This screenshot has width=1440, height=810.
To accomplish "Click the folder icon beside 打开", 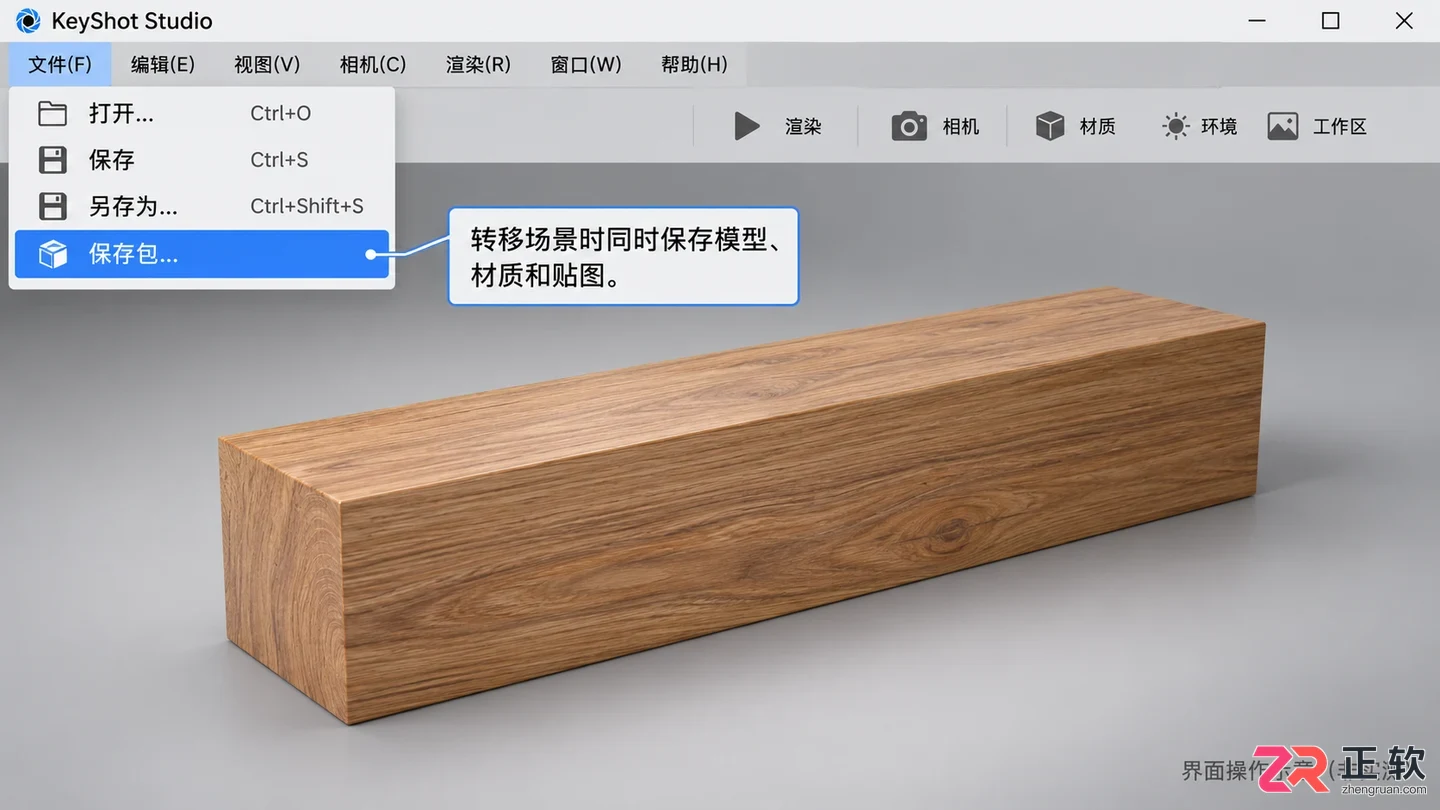I will tap(52, 113).
